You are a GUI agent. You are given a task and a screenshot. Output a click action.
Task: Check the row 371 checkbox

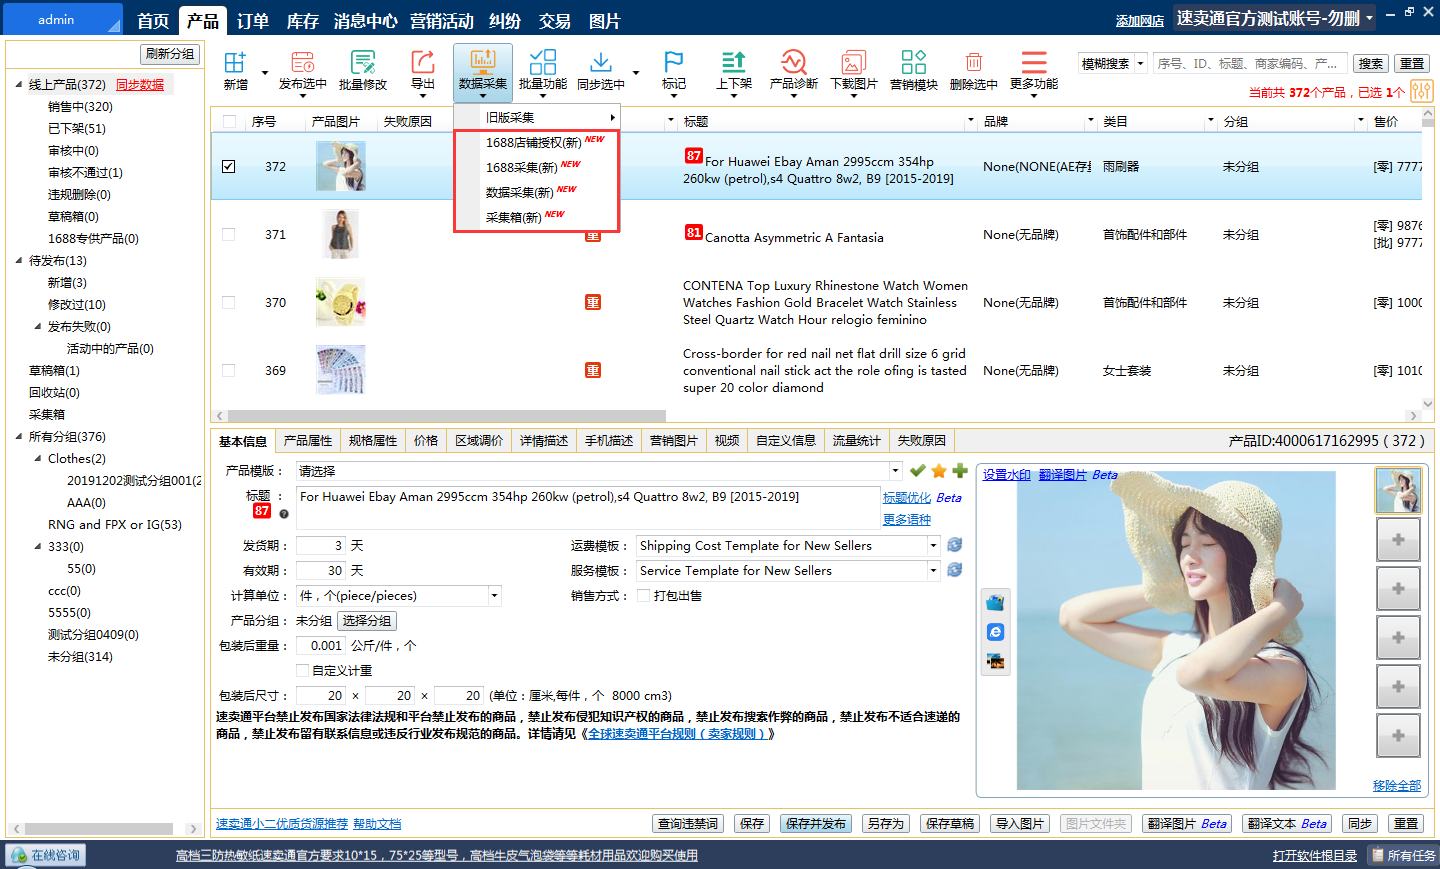229,234
